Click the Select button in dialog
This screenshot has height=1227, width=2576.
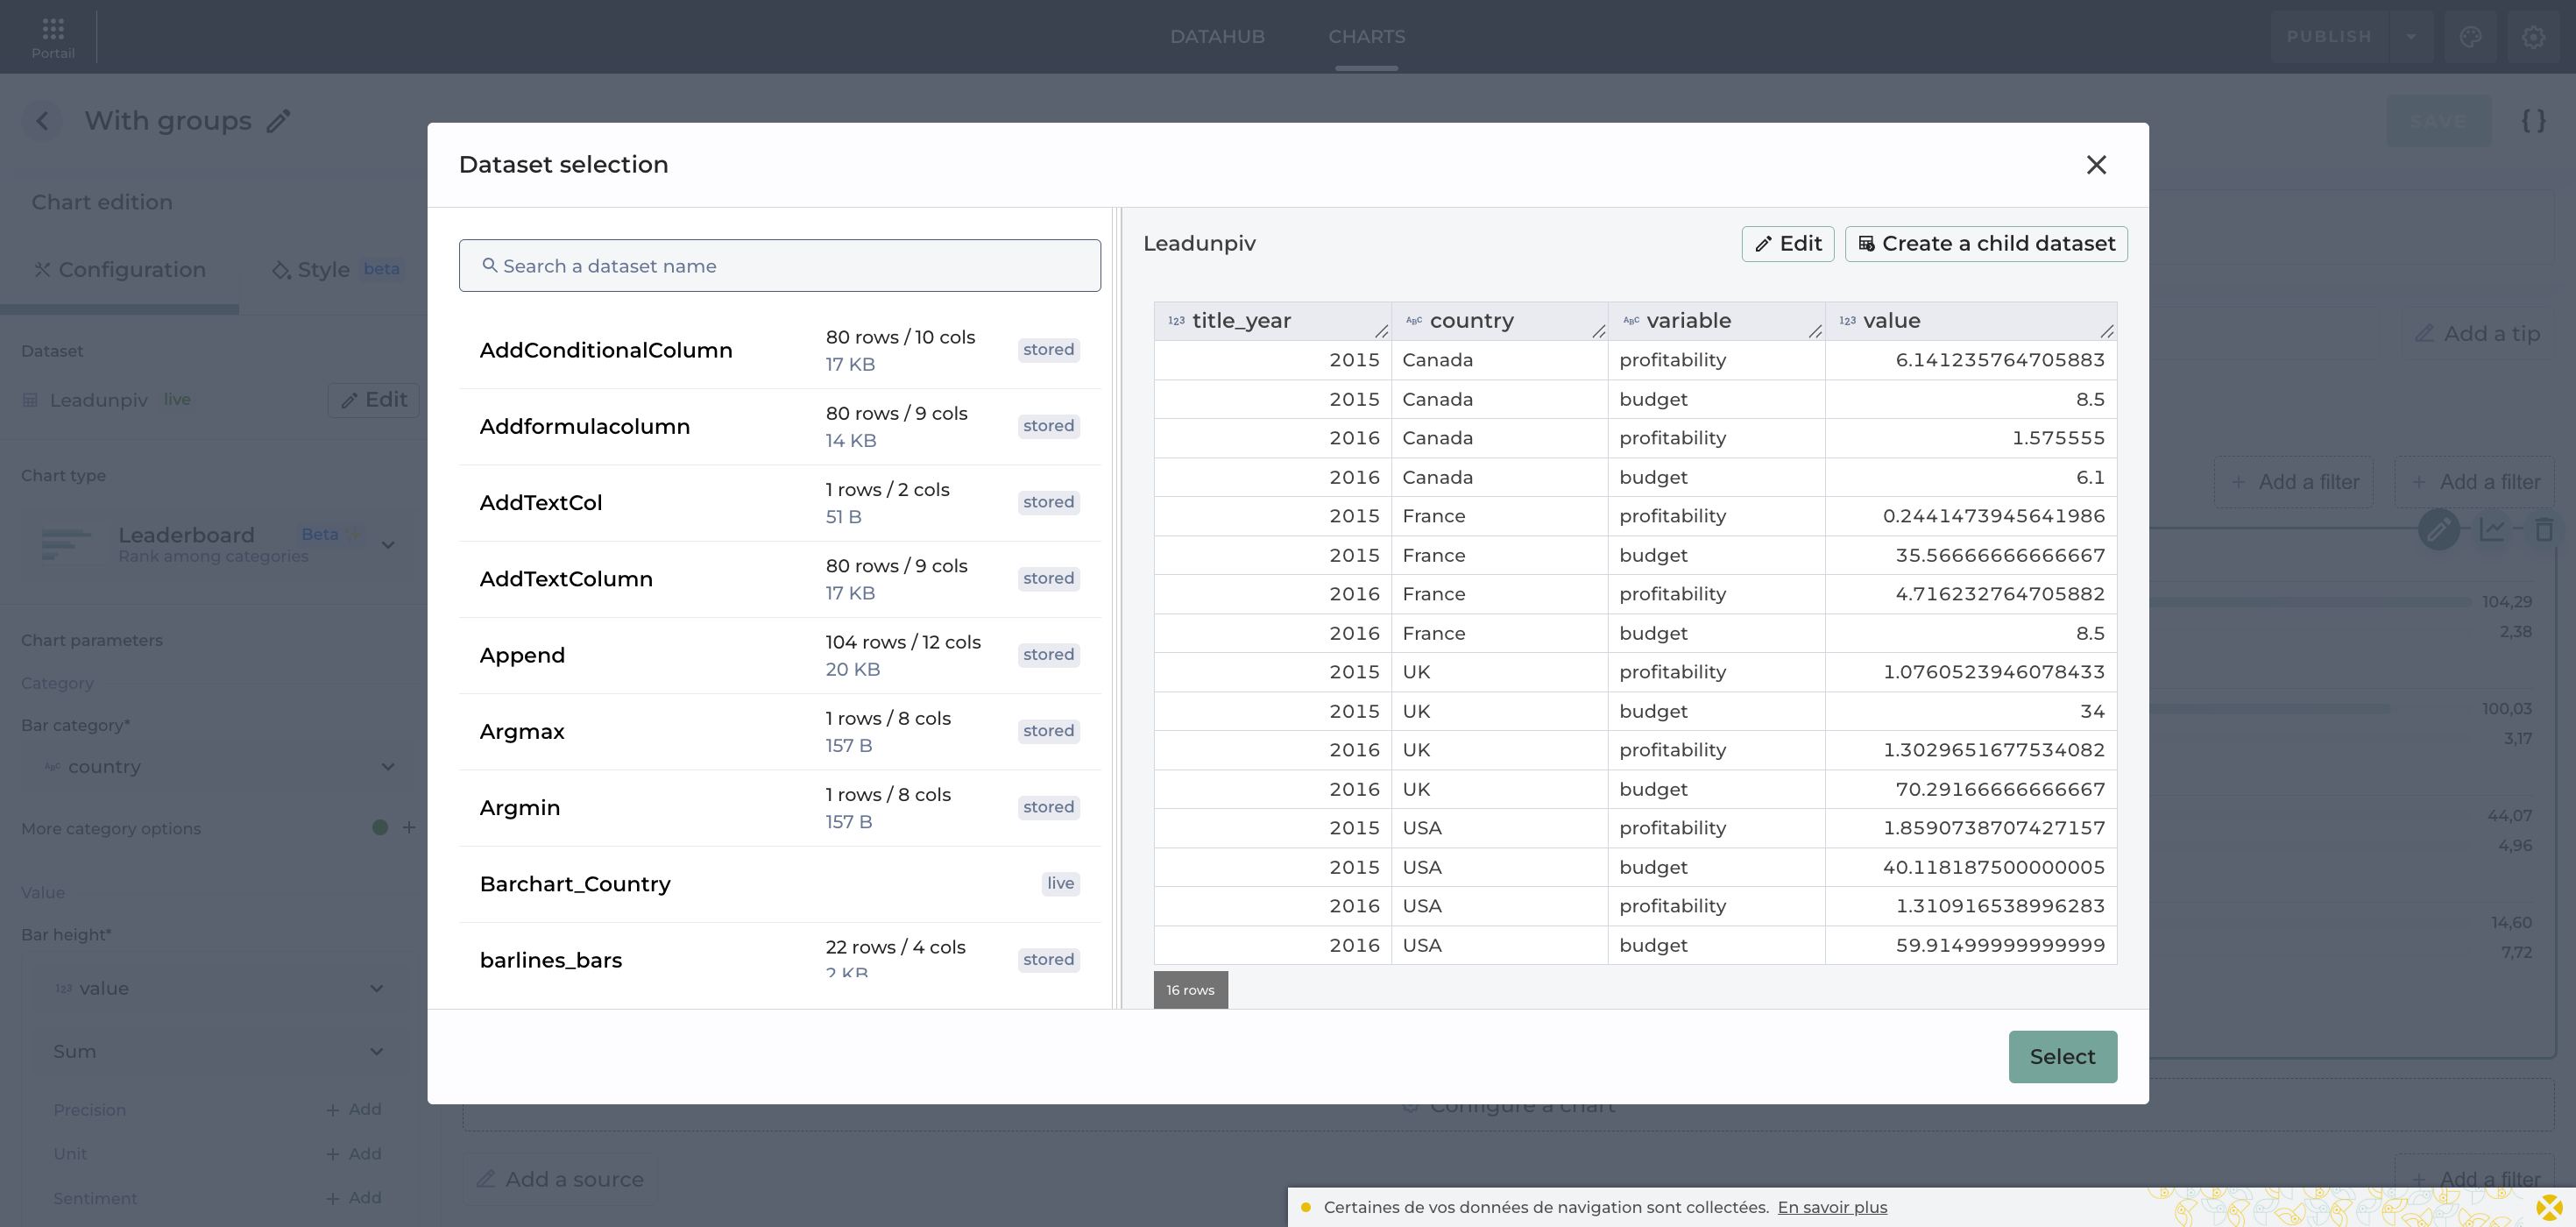2062,1057
